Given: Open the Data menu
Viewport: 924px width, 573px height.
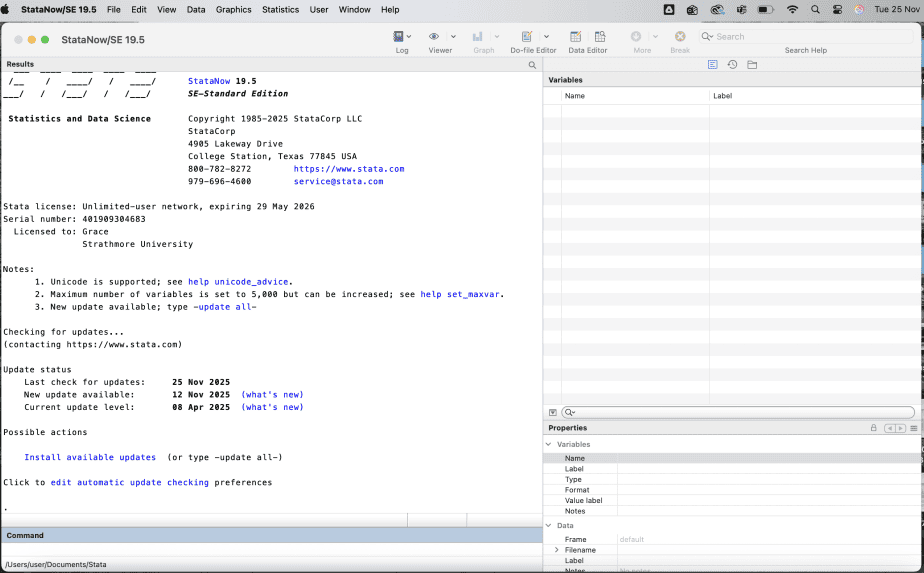Looking at the screenshot, I should click(x=196, y=9).
